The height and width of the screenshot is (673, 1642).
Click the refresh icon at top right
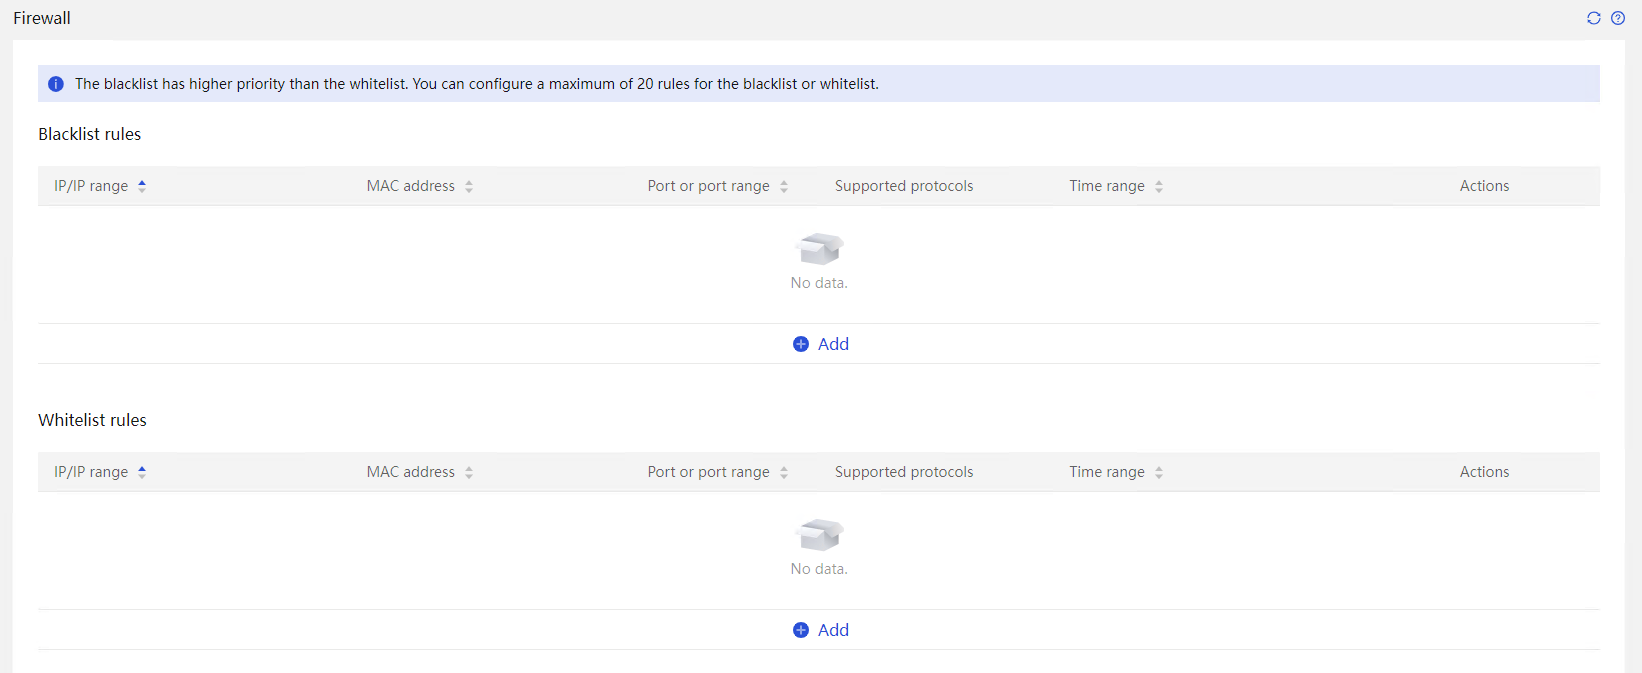(x=1594, y=18)
